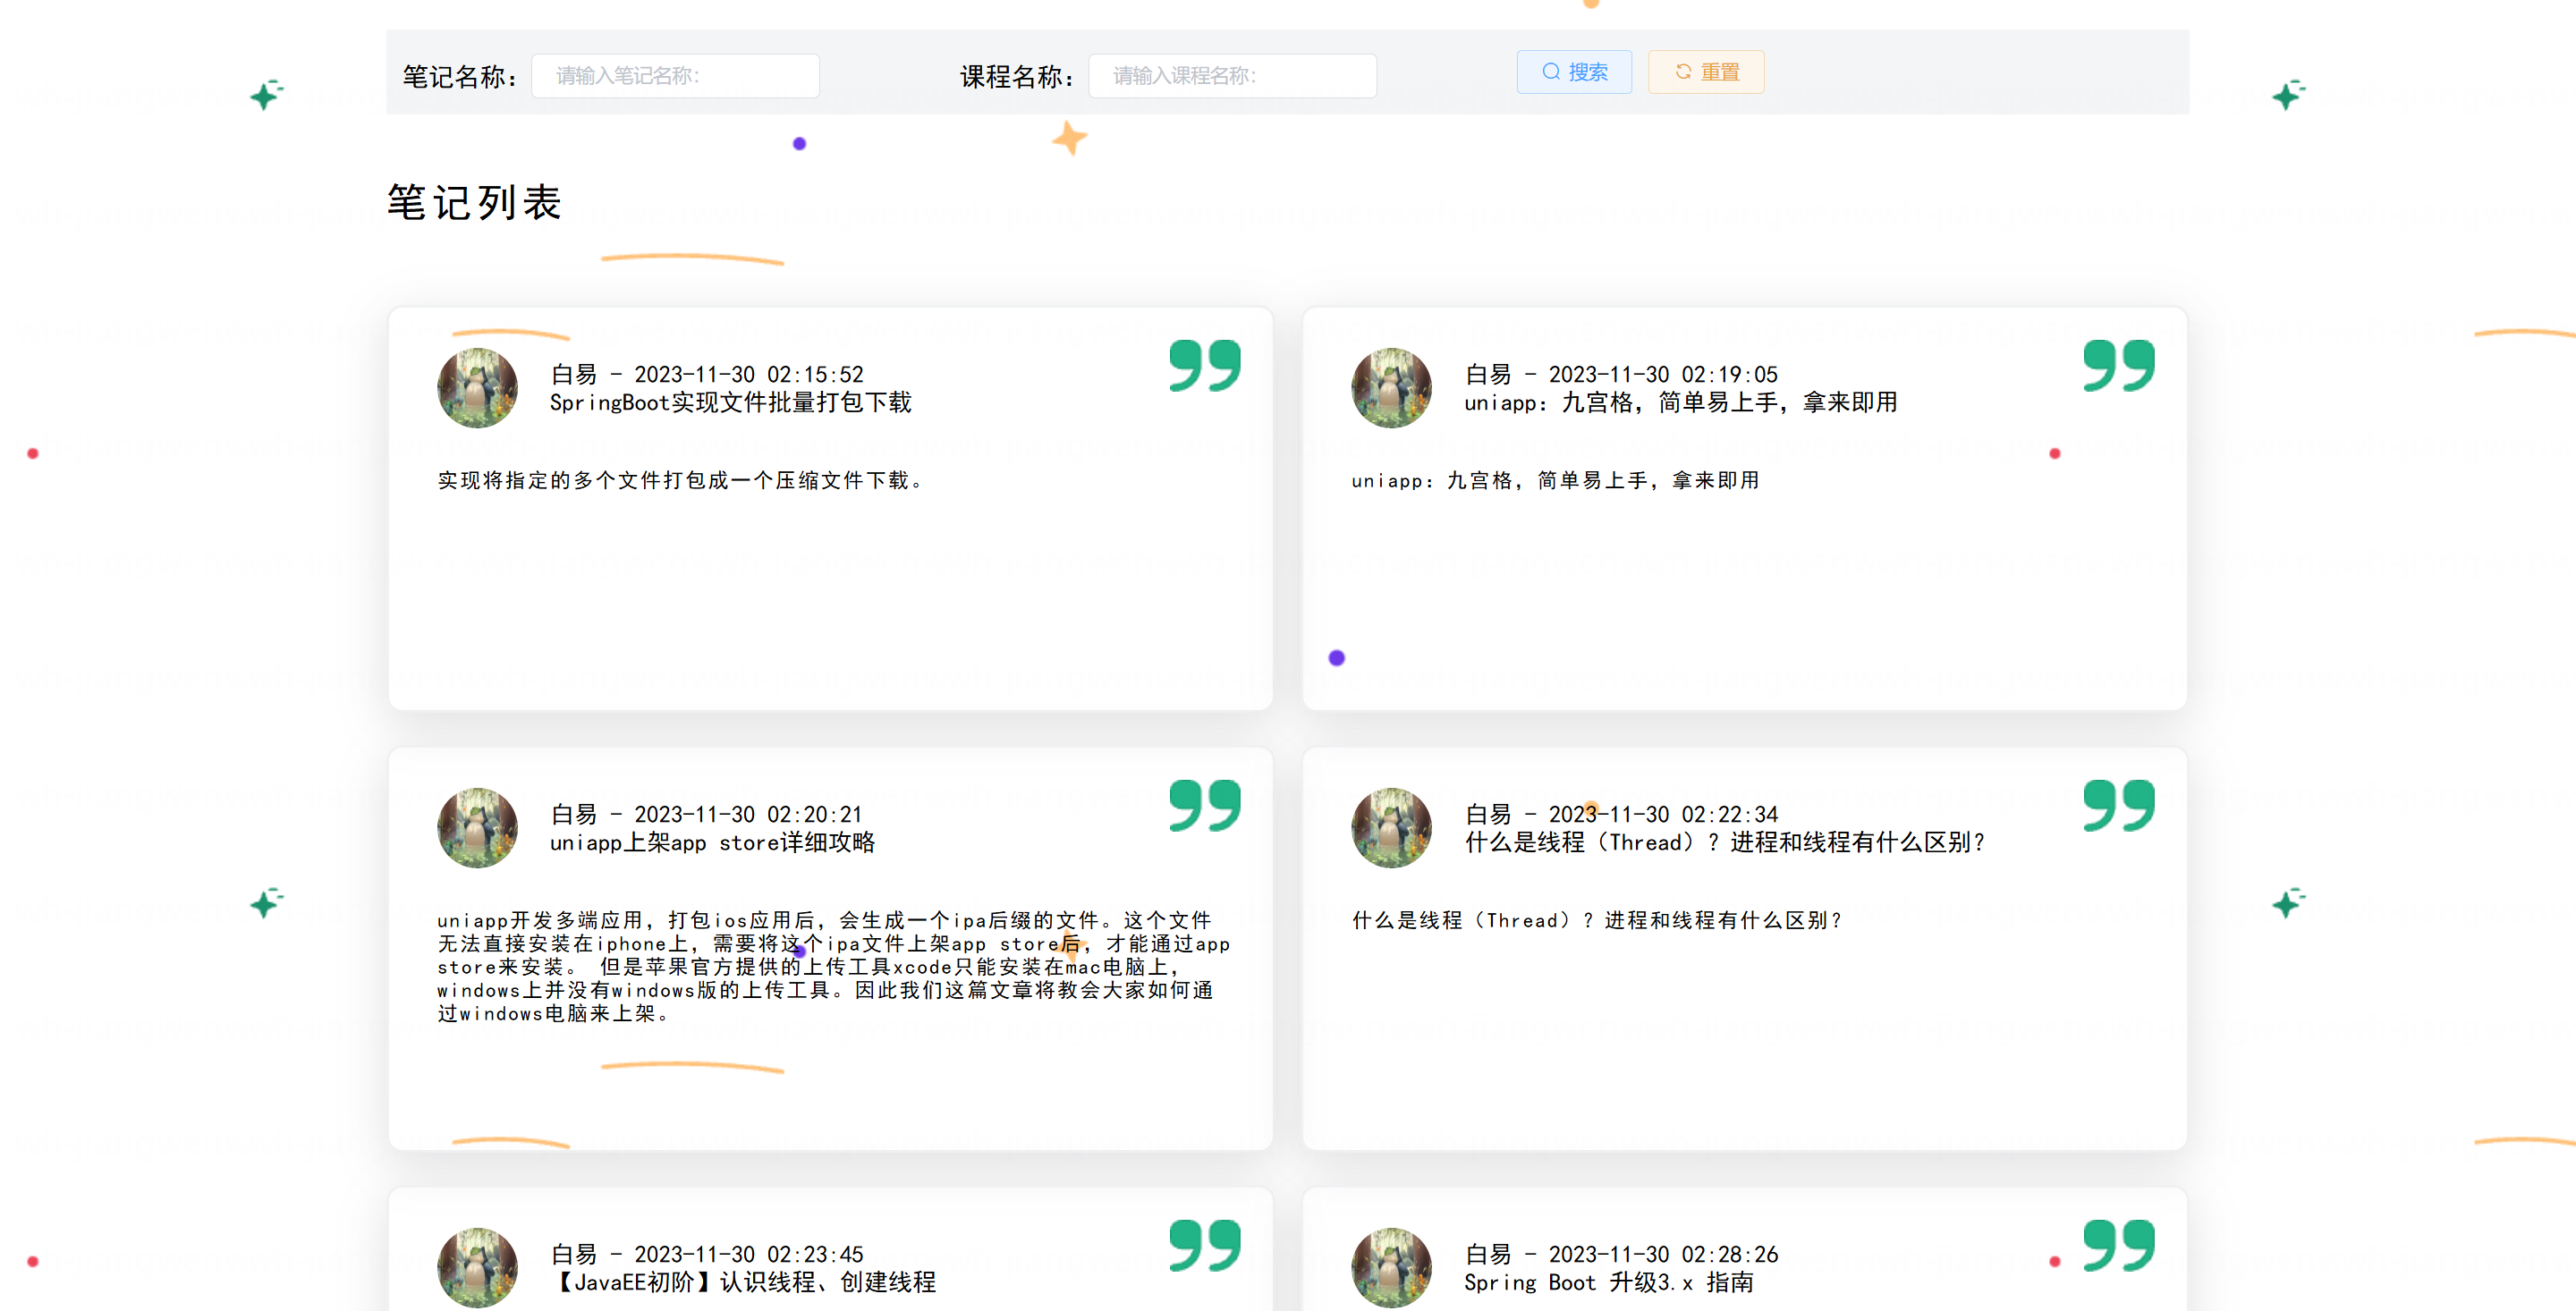Viewport: 2576px width, 1311px height.
Task: Open note titled SpringBoot实现文件批量打包下载
Action: pos(730,403)
